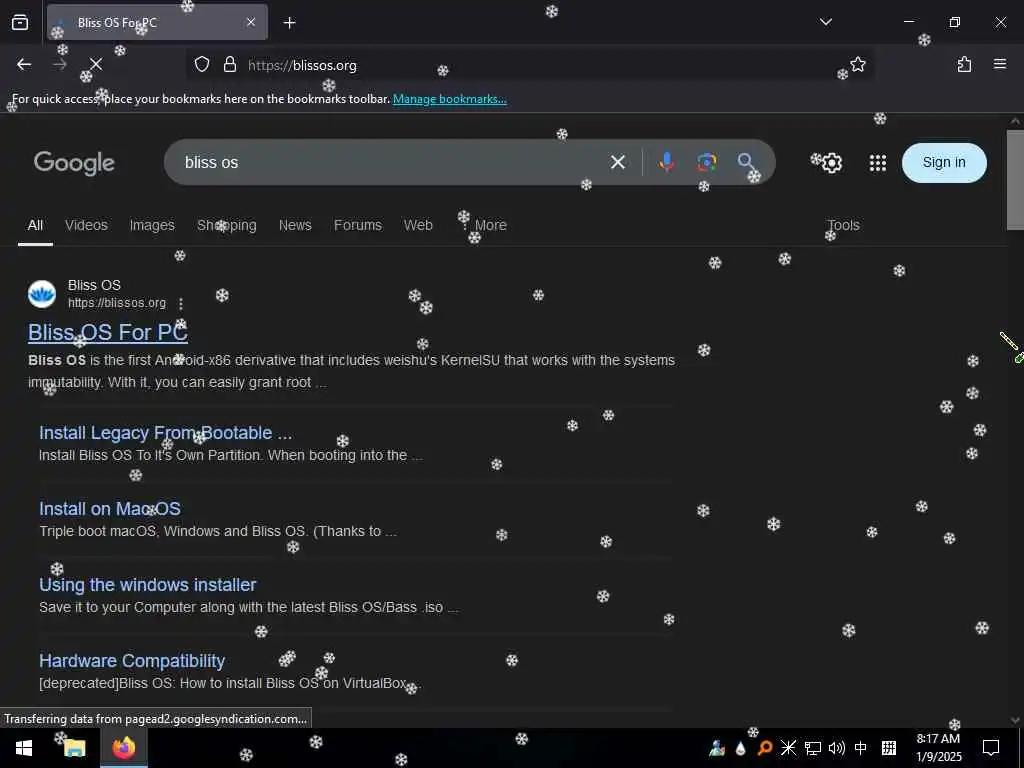Click Firefox icon in taskbar

coord(123,748)
